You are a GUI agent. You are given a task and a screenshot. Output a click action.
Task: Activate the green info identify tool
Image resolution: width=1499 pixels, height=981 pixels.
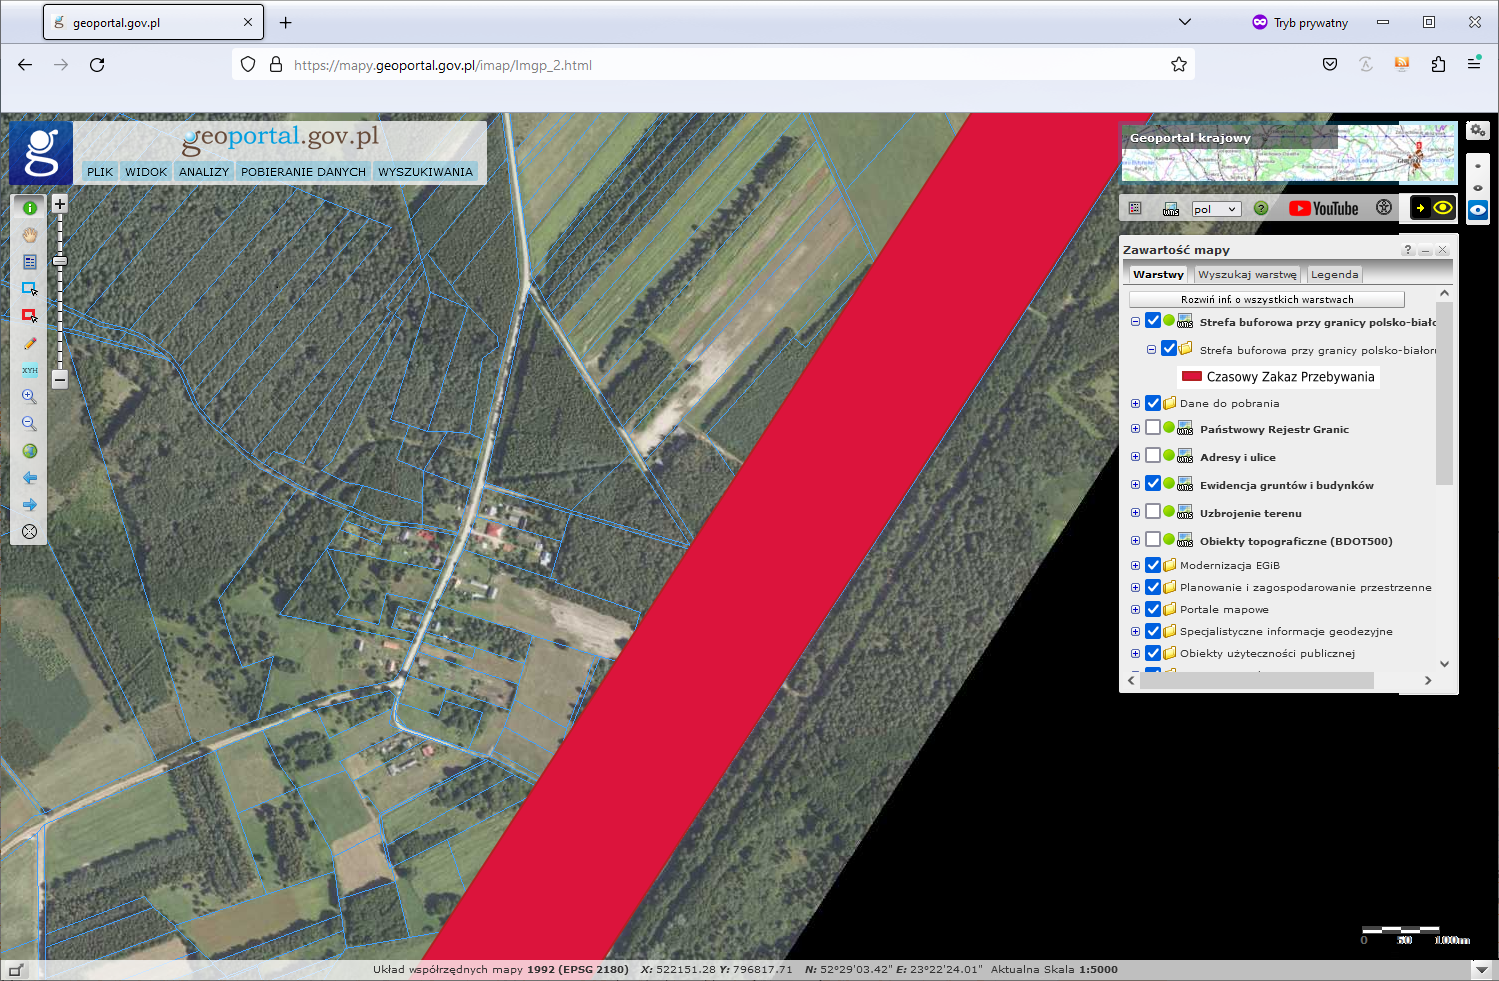[x=30, y=208]
